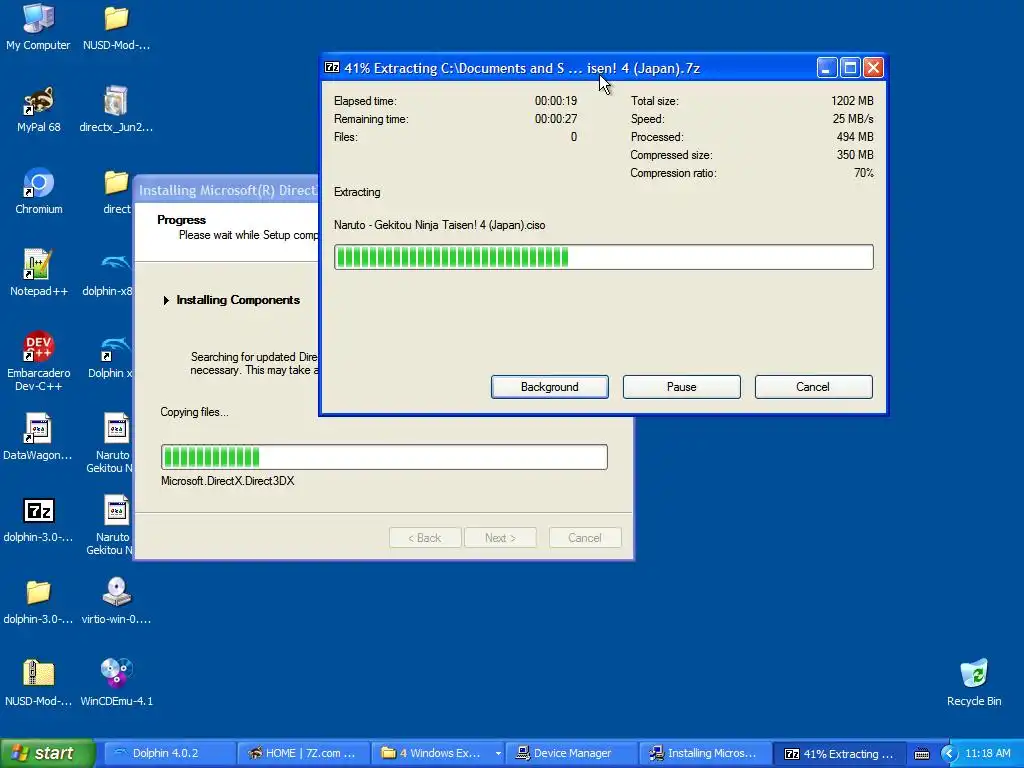The image size is (1024, 768).
Task: Click the 494 MB processed value
Action: point(855,136)
